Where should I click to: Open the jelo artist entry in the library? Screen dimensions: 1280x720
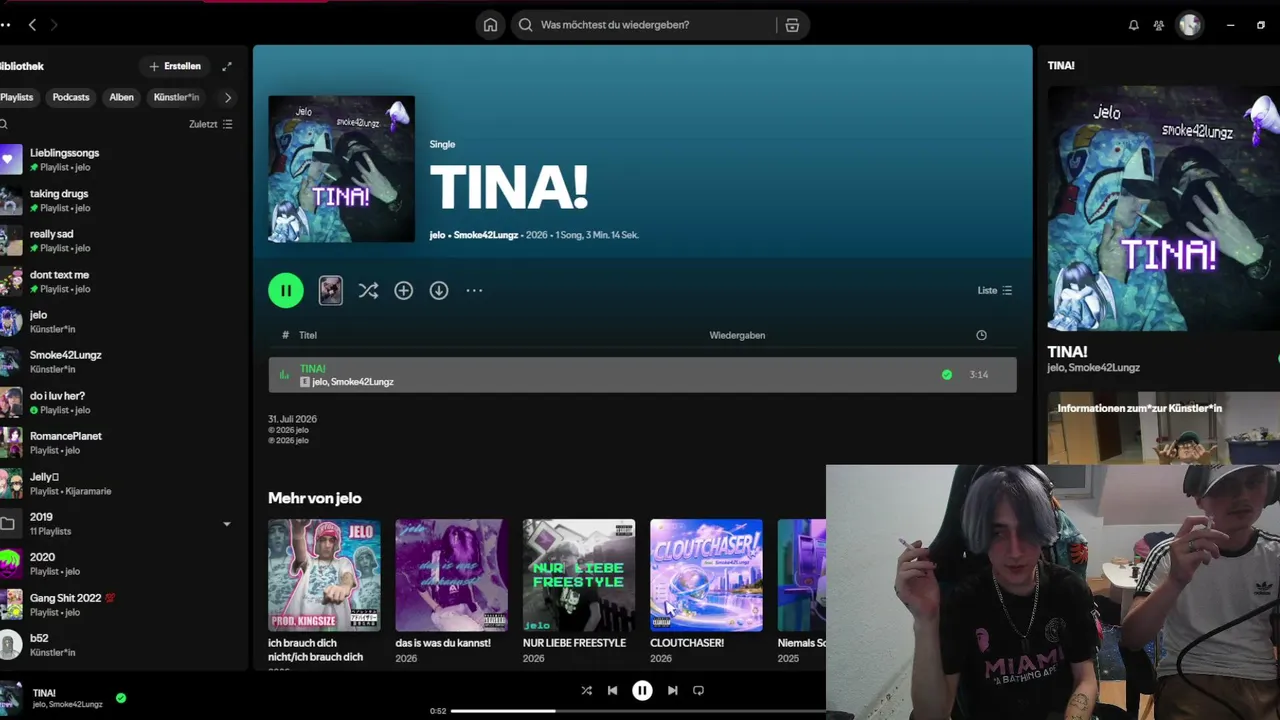point(120,321)
